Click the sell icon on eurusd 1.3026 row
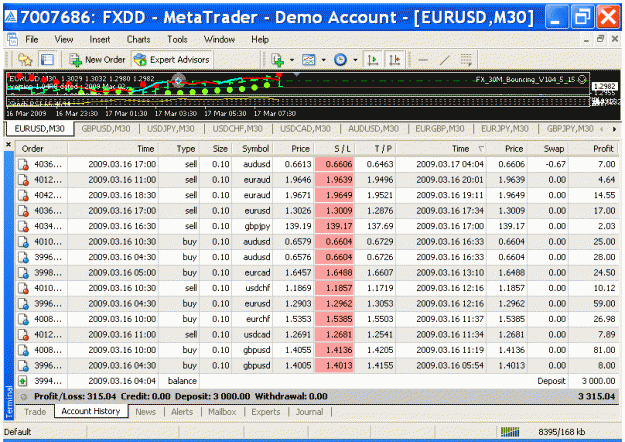The image size is (625, 442). pos(24,211)
